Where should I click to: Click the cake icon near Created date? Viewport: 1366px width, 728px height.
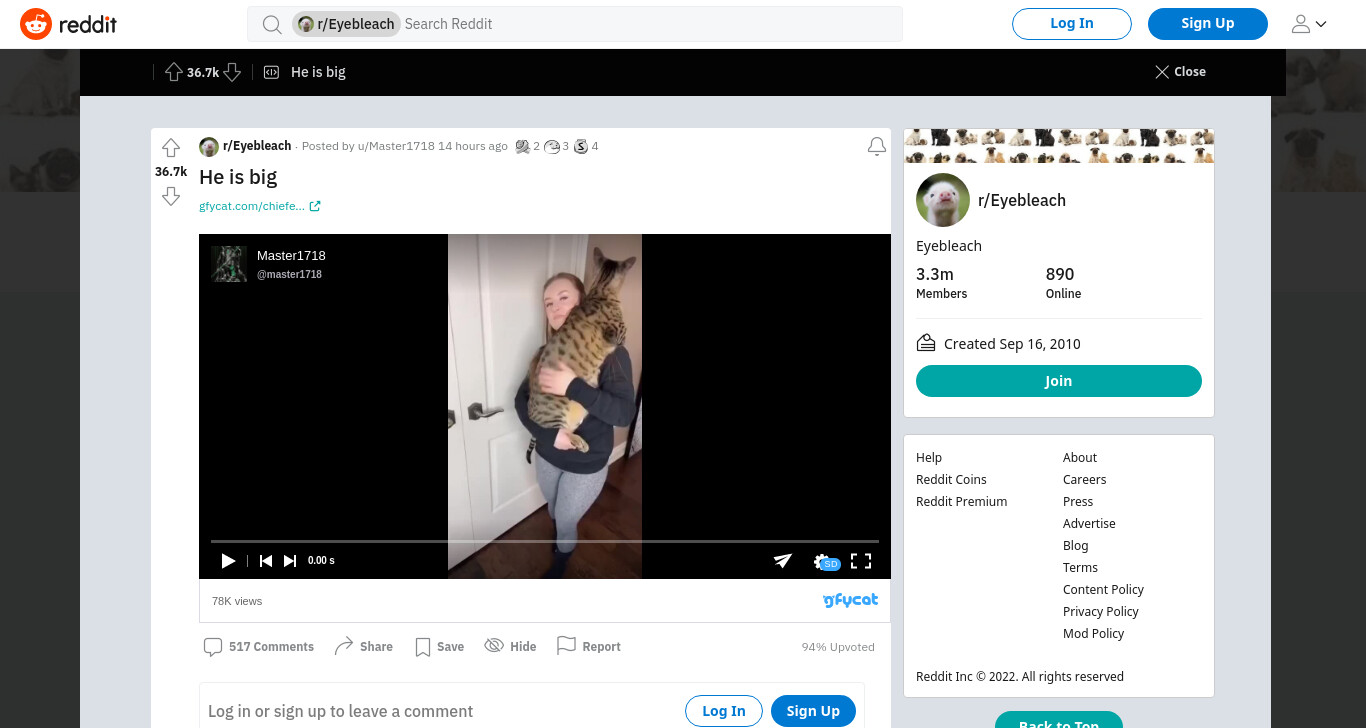(x=926, y=343)
